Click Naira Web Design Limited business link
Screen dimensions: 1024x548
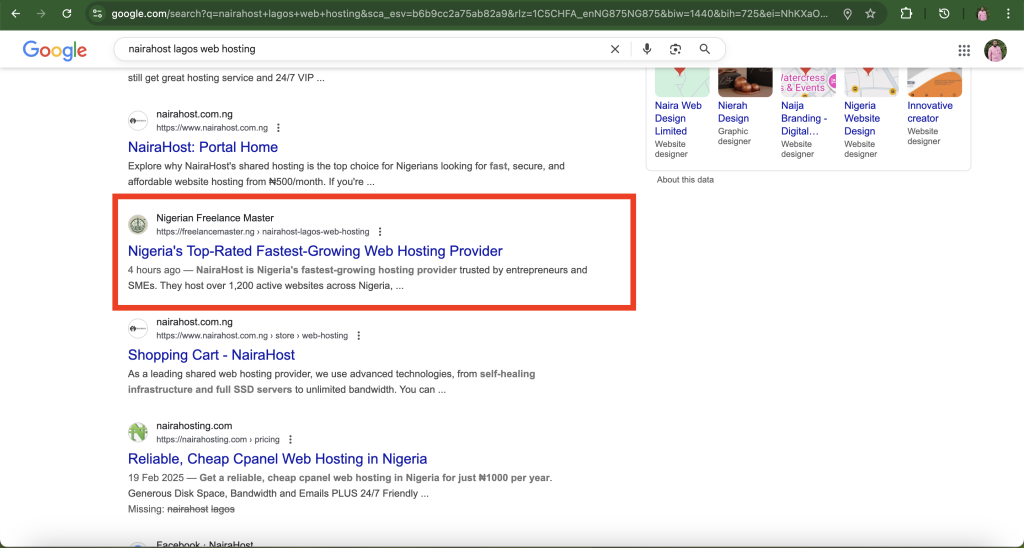pos(679,118)
